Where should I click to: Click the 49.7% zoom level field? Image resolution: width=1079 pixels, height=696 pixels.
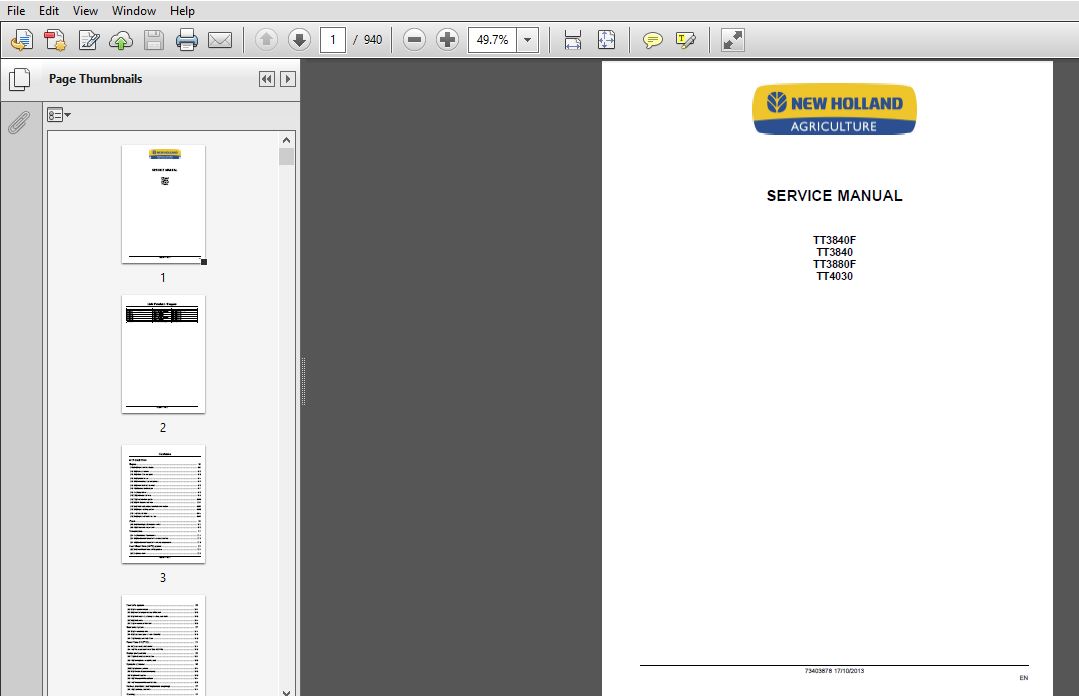tap(493, 40)
